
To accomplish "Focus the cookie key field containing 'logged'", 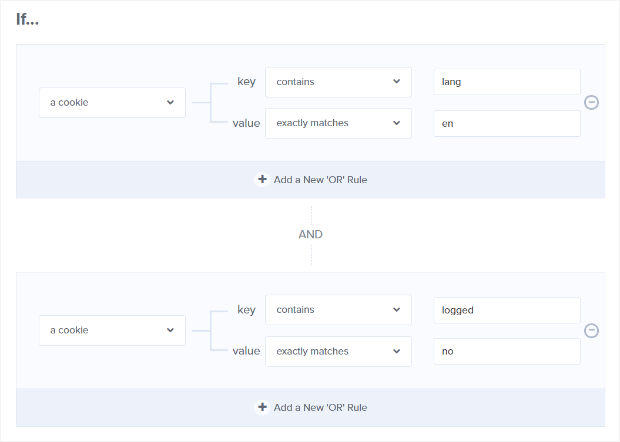I will pos(507,310).
